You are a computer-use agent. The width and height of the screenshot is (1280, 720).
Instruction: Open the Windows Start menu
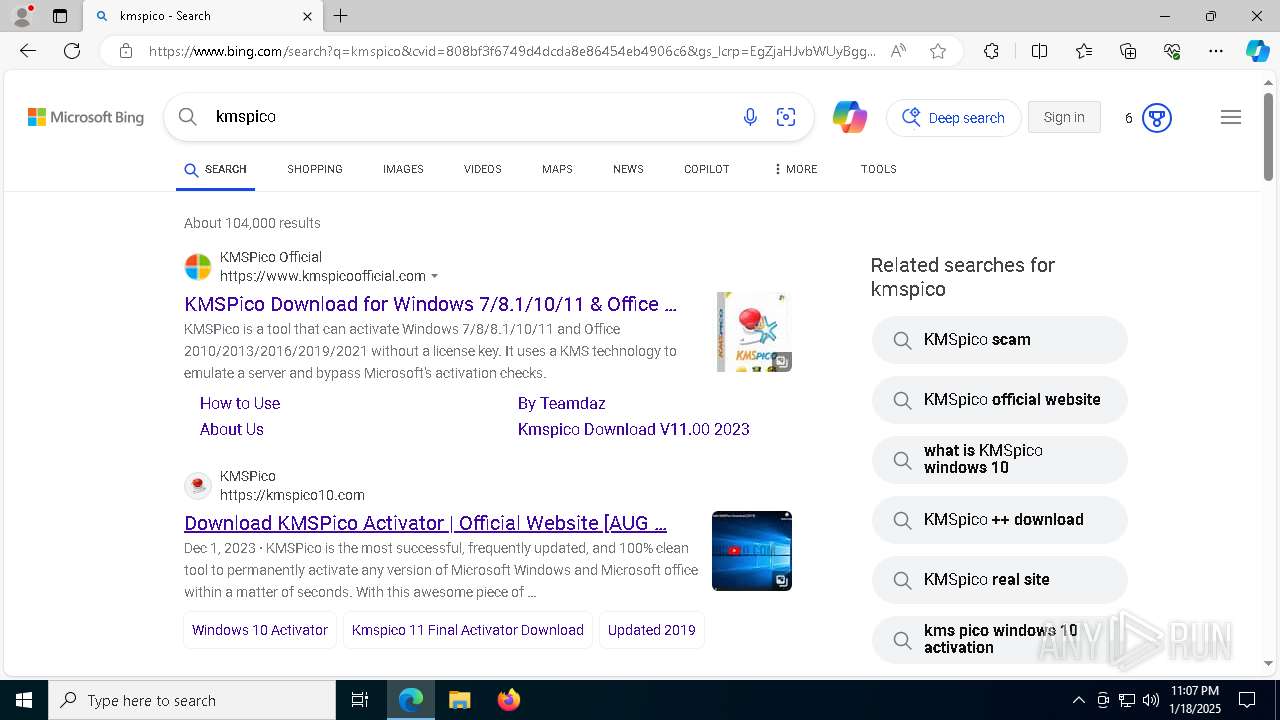pos(24,700)
